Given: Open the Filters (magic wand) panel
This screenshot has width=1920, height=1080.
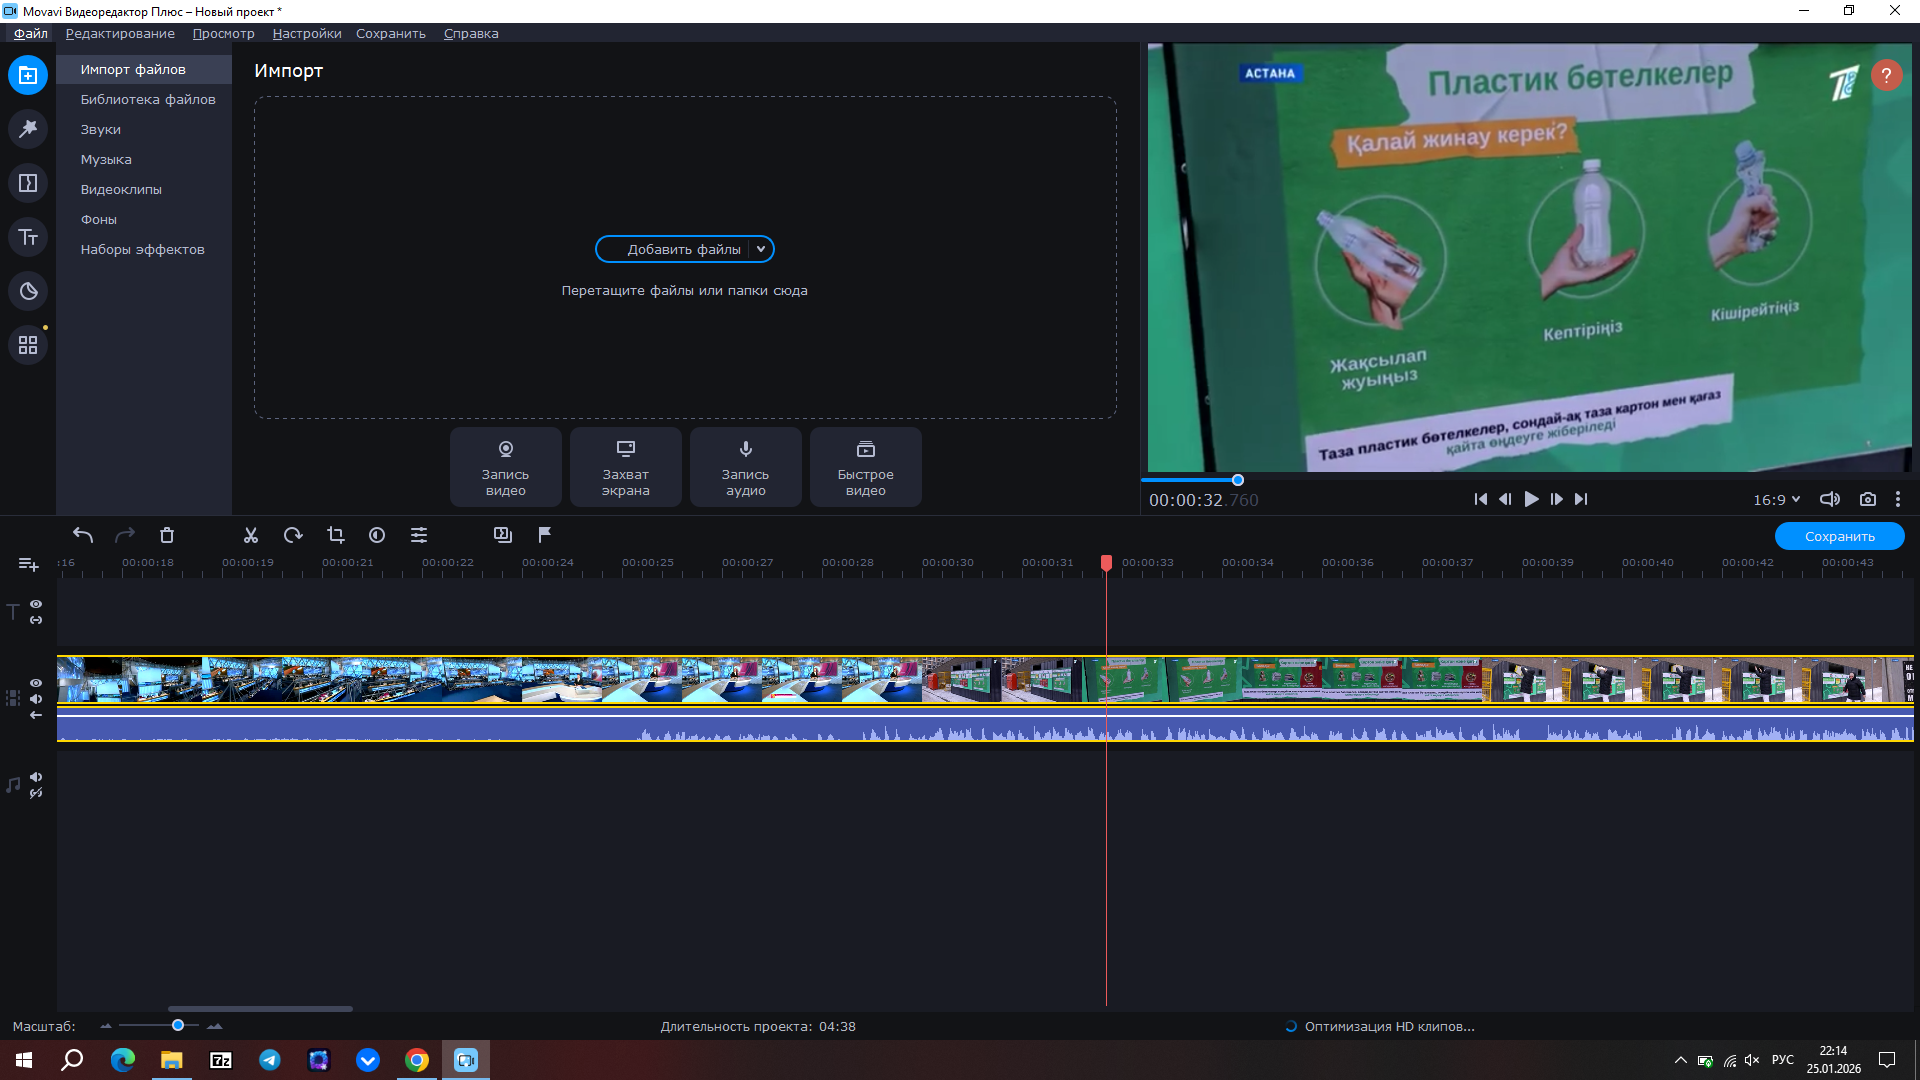Looking at the screenshot, I should pos(28,129).
